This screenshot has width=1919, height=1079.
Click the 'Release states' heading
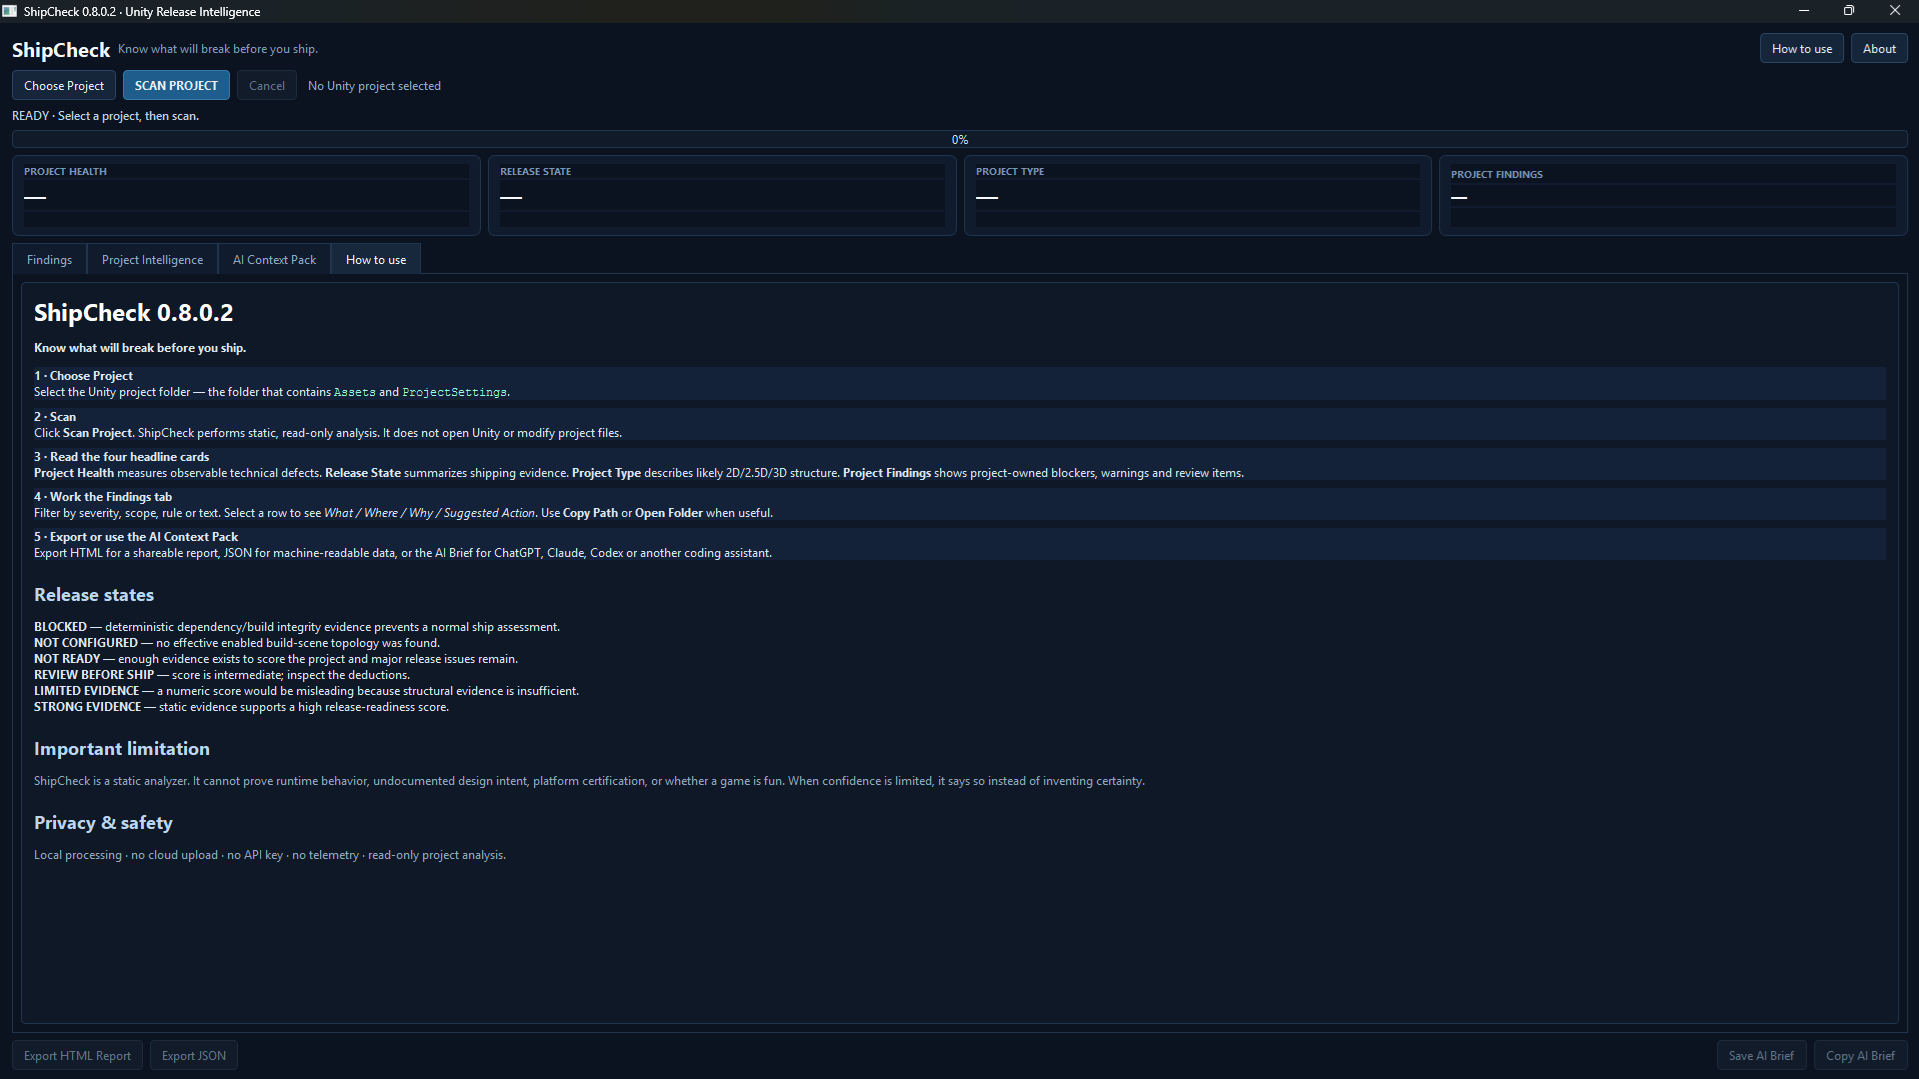94,595
